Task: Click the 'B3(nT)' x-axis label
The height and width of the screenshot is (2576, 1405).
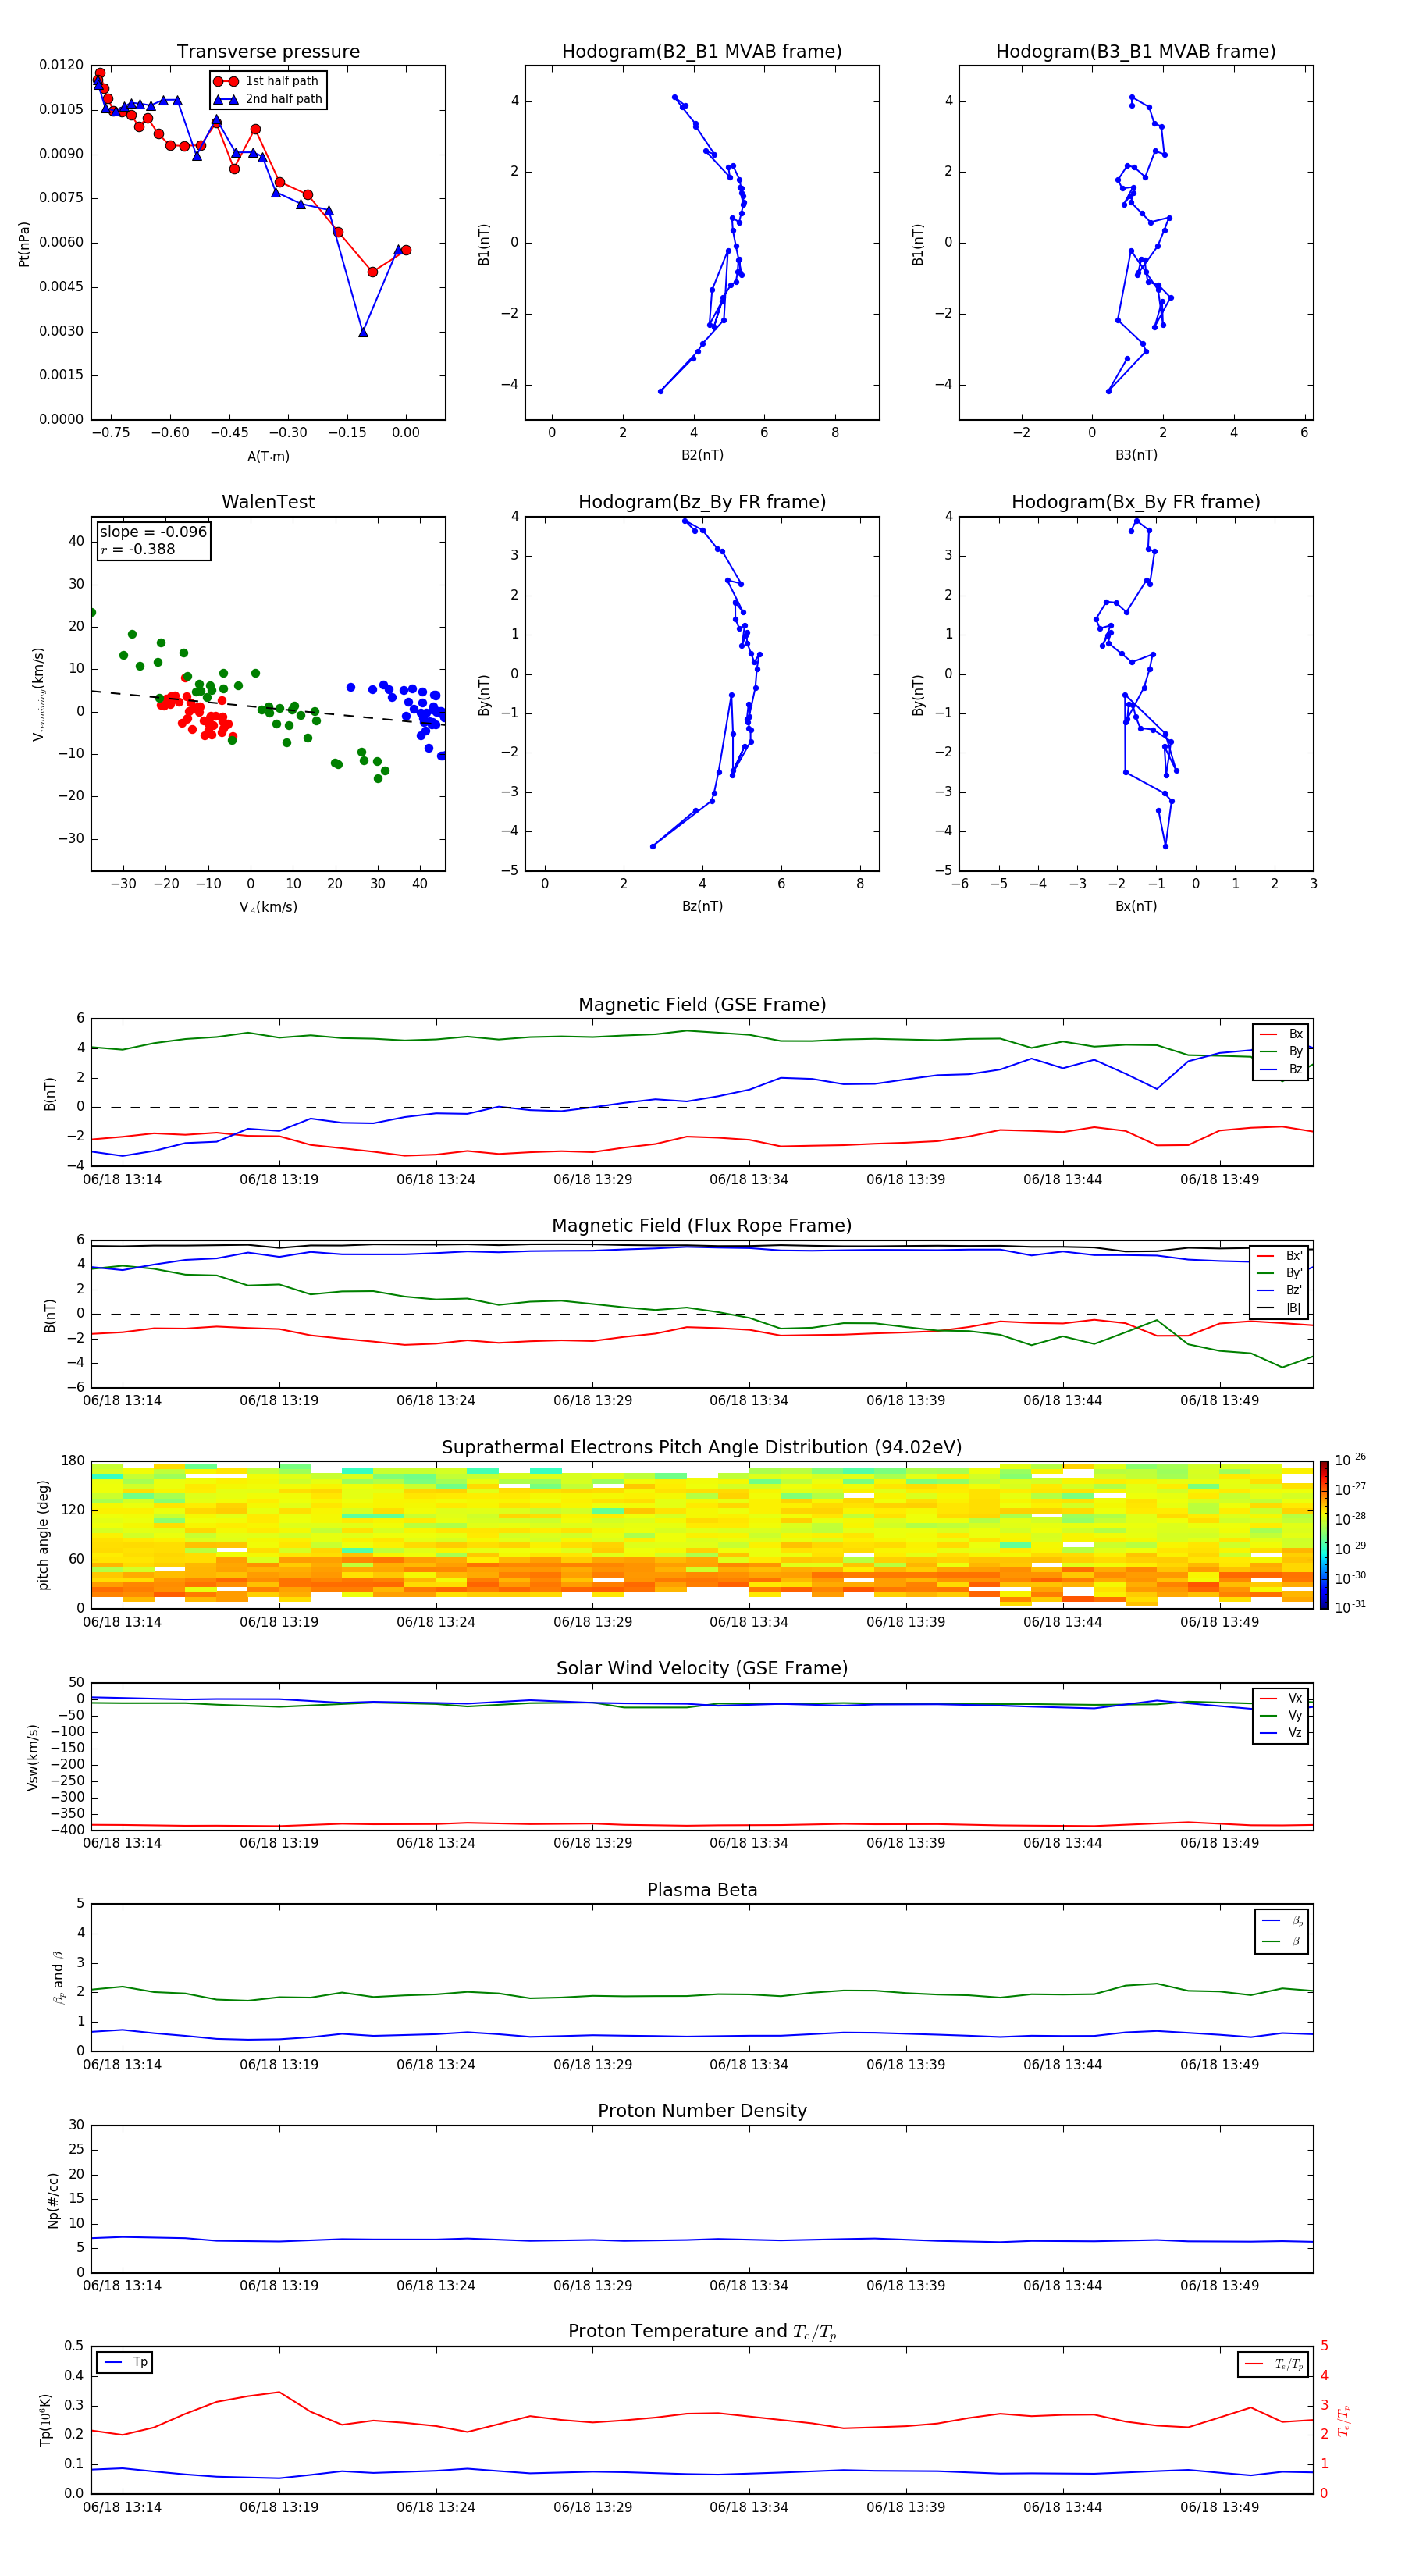Action: click(1136, 455)
